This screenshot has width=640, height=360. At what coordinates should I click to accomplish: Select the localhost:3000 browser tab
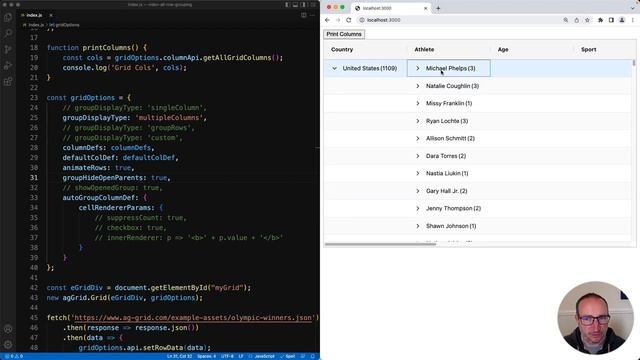click(x=390, y=8)
